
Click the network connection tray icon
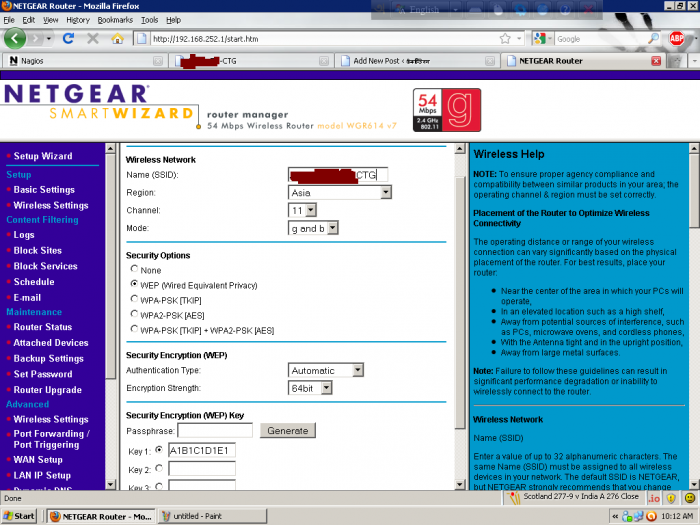[638, 516]
